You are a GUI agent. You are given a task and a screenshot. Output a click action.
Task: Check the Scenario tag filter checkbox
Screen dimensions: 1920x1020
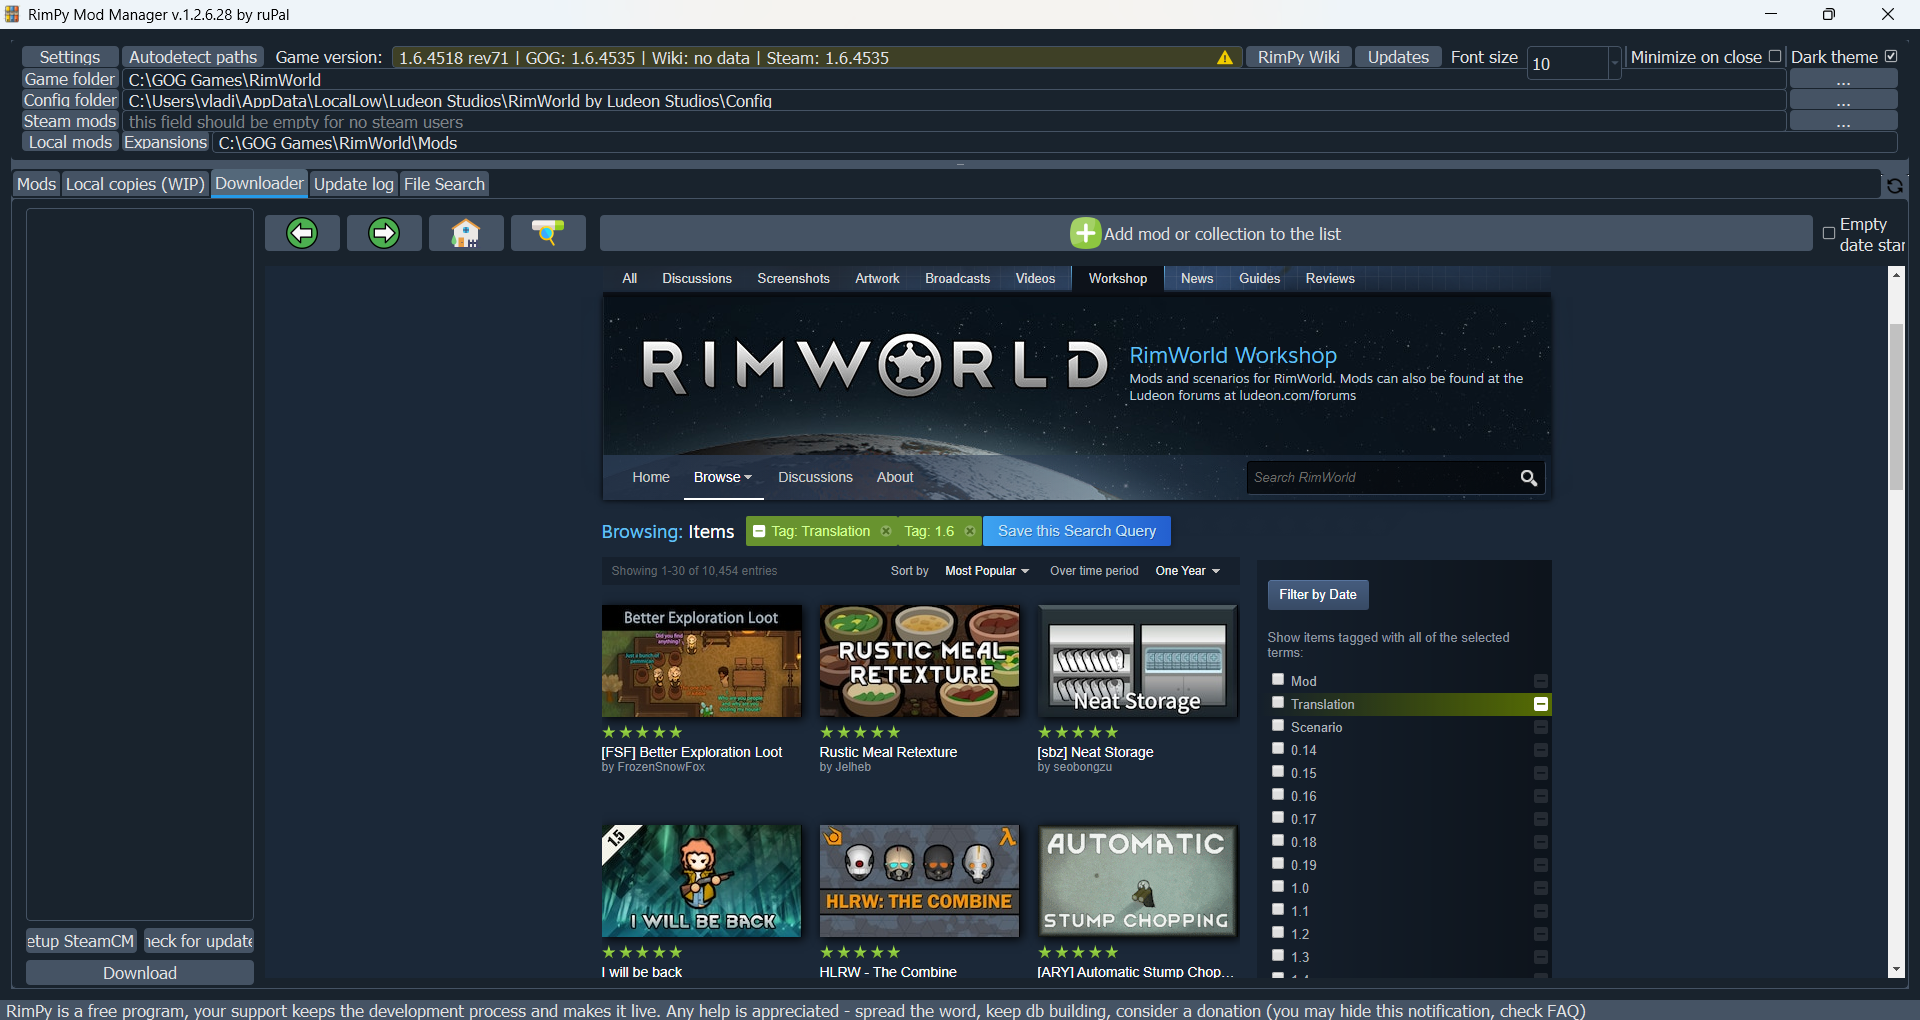coord(1277,725)
